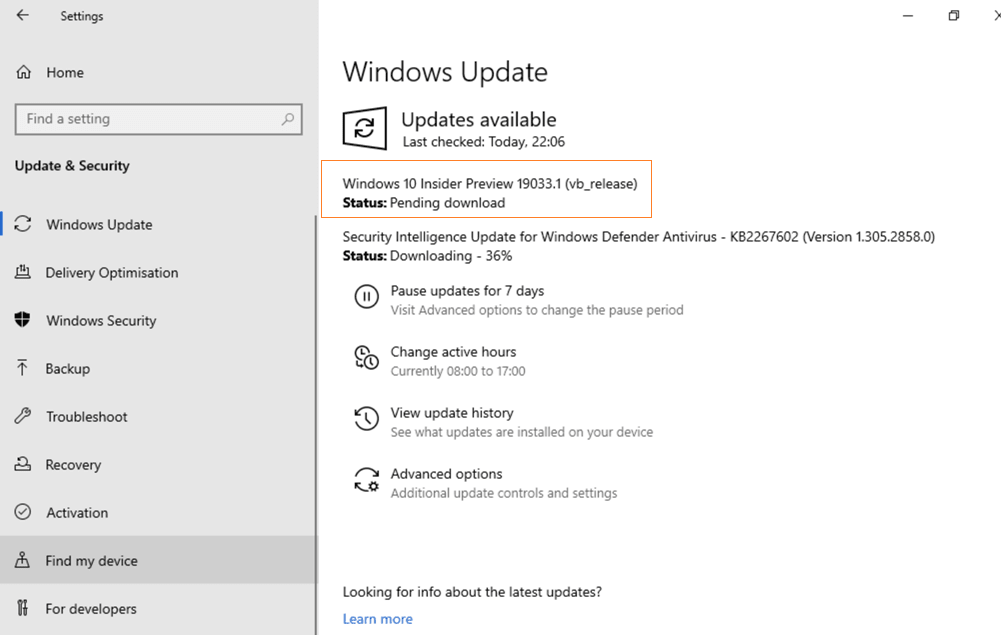Click the Pending download status text

pyautogui.click(x=447, y=203)
